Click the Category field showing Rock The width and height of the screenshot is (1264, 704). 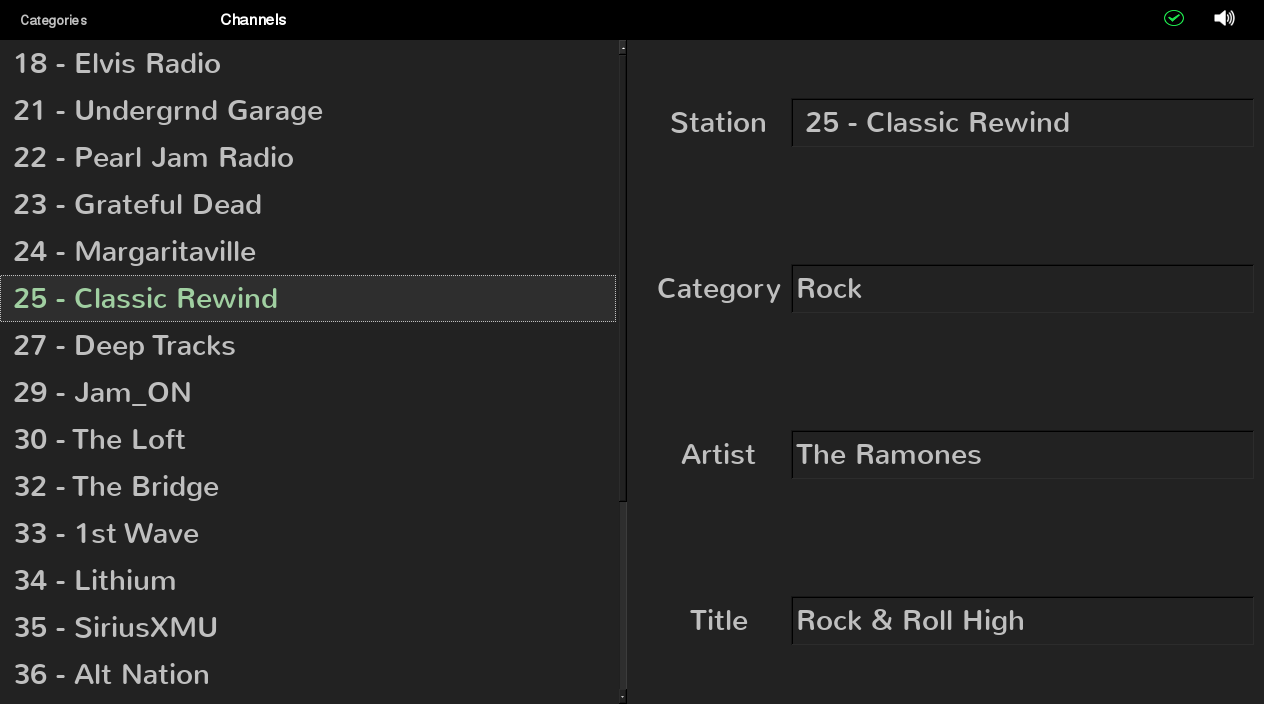click(1022, 289)
